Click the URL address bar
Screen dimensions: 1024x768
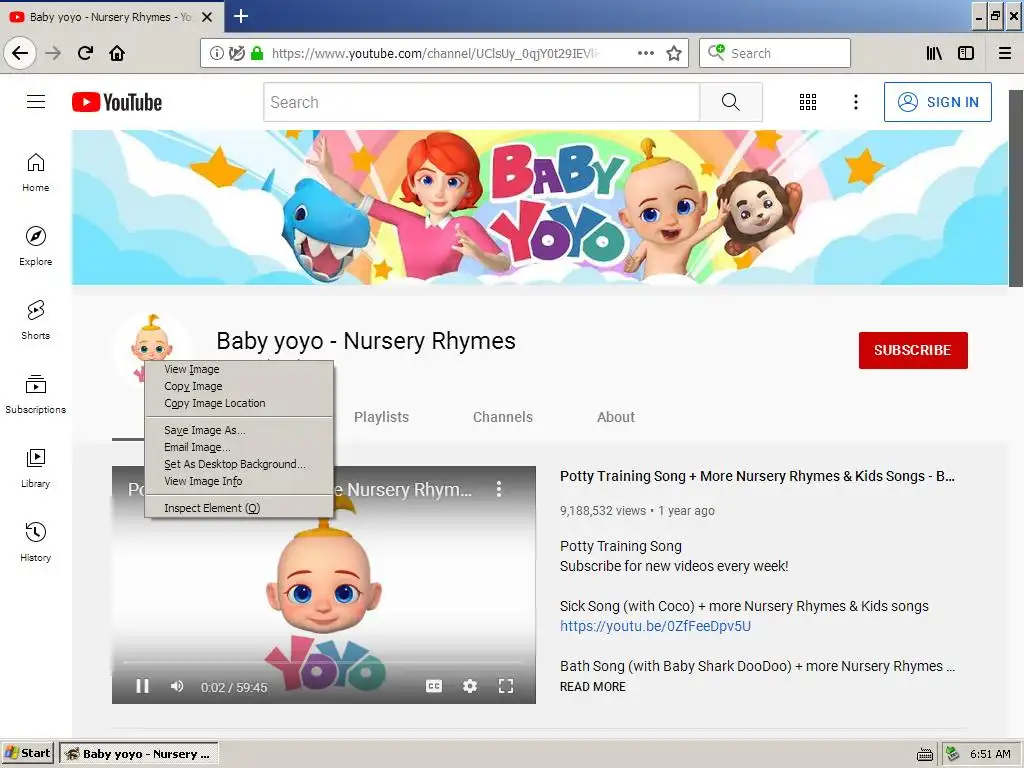444,53
